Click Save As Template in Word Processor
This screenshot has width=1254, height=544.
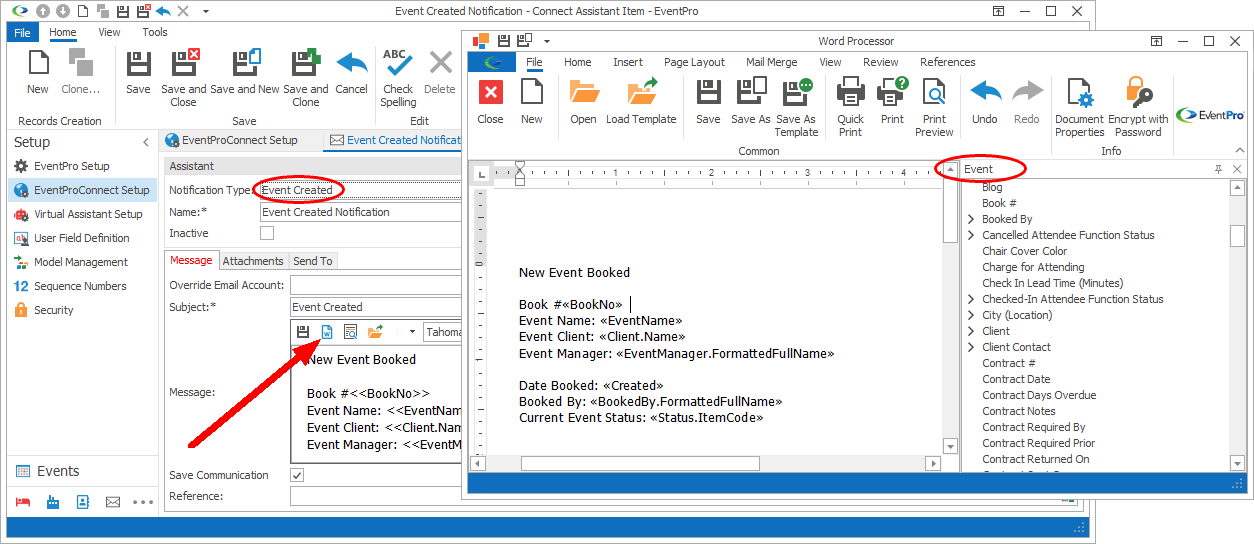pos(796,106)
